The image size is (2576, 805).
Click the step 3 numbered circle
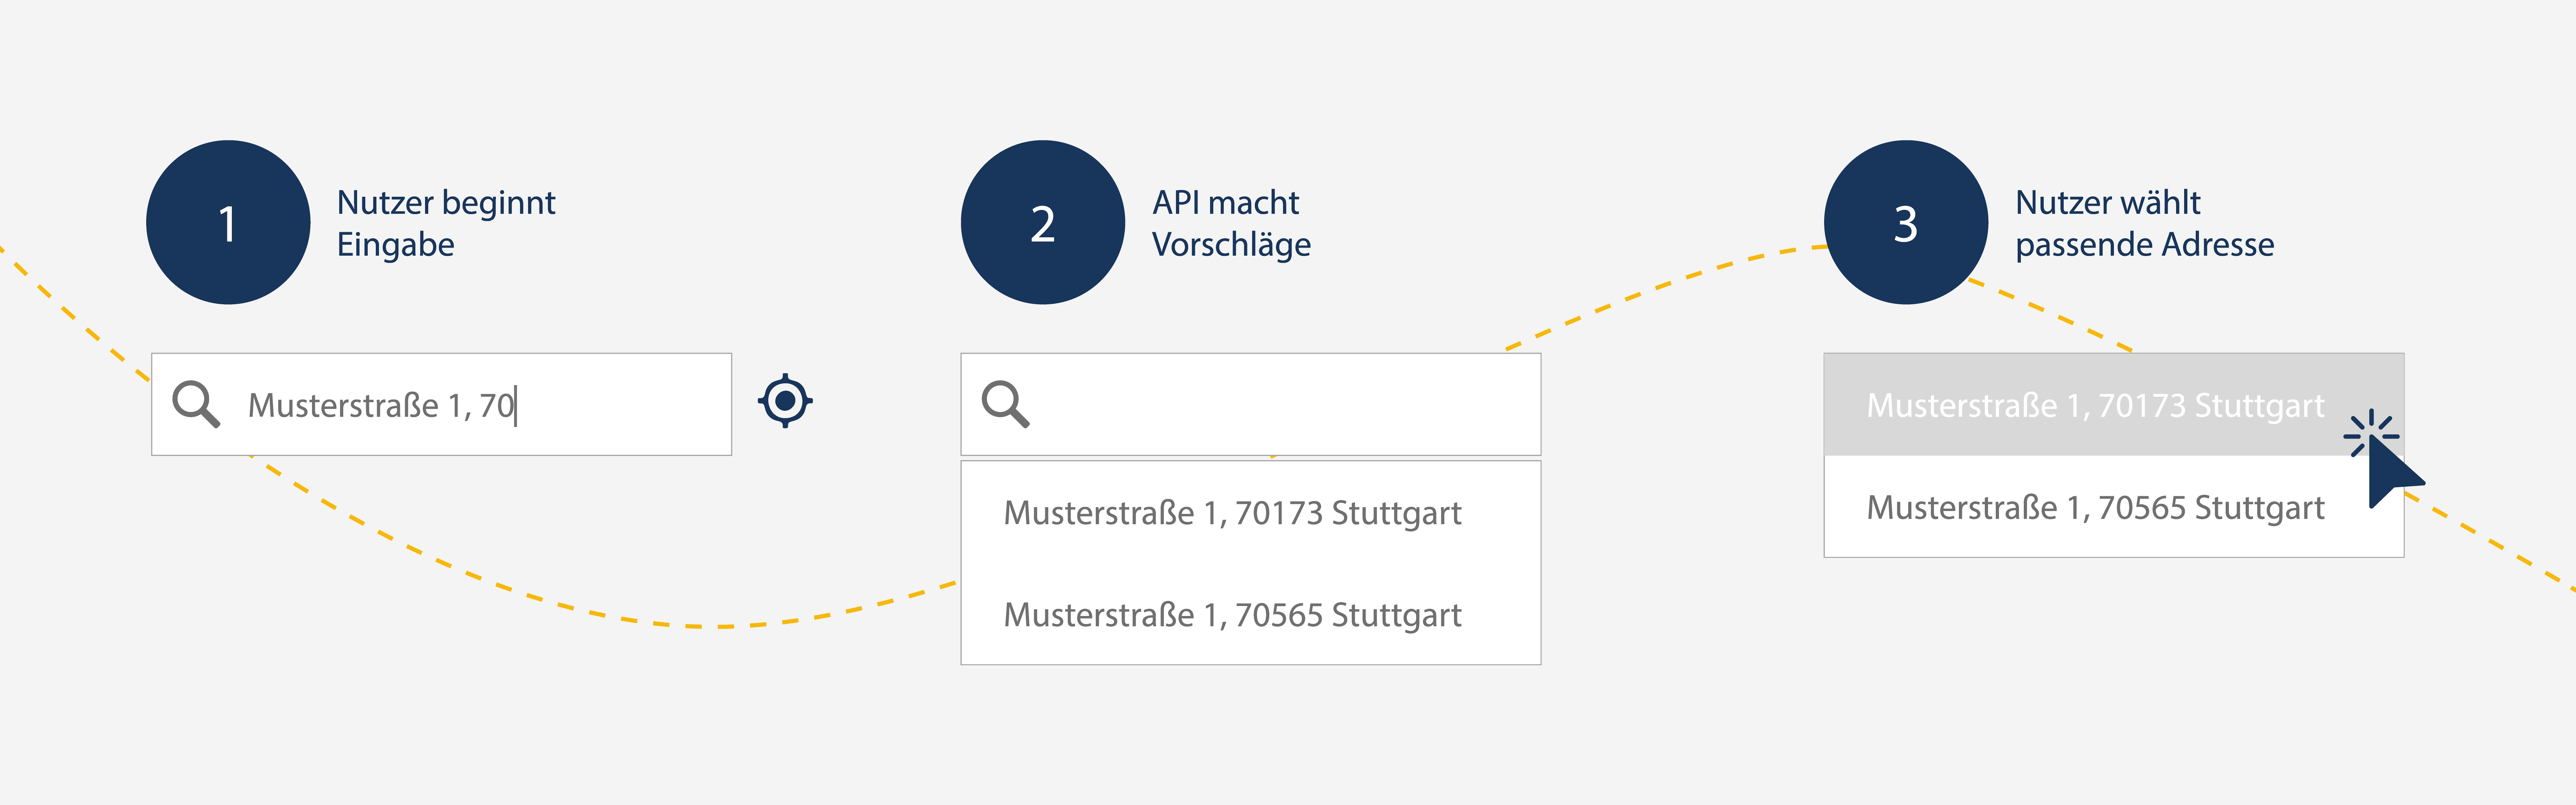coord(1906,222)
